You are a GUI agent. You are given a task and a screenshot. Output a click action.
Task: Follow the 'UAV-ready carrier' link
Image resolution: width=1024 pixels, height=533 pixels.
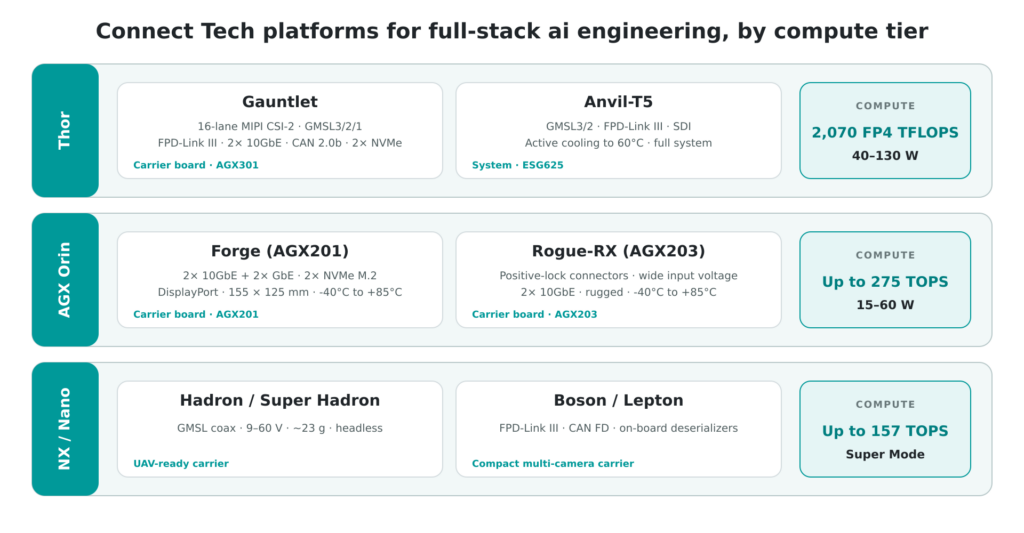point(181,464)
